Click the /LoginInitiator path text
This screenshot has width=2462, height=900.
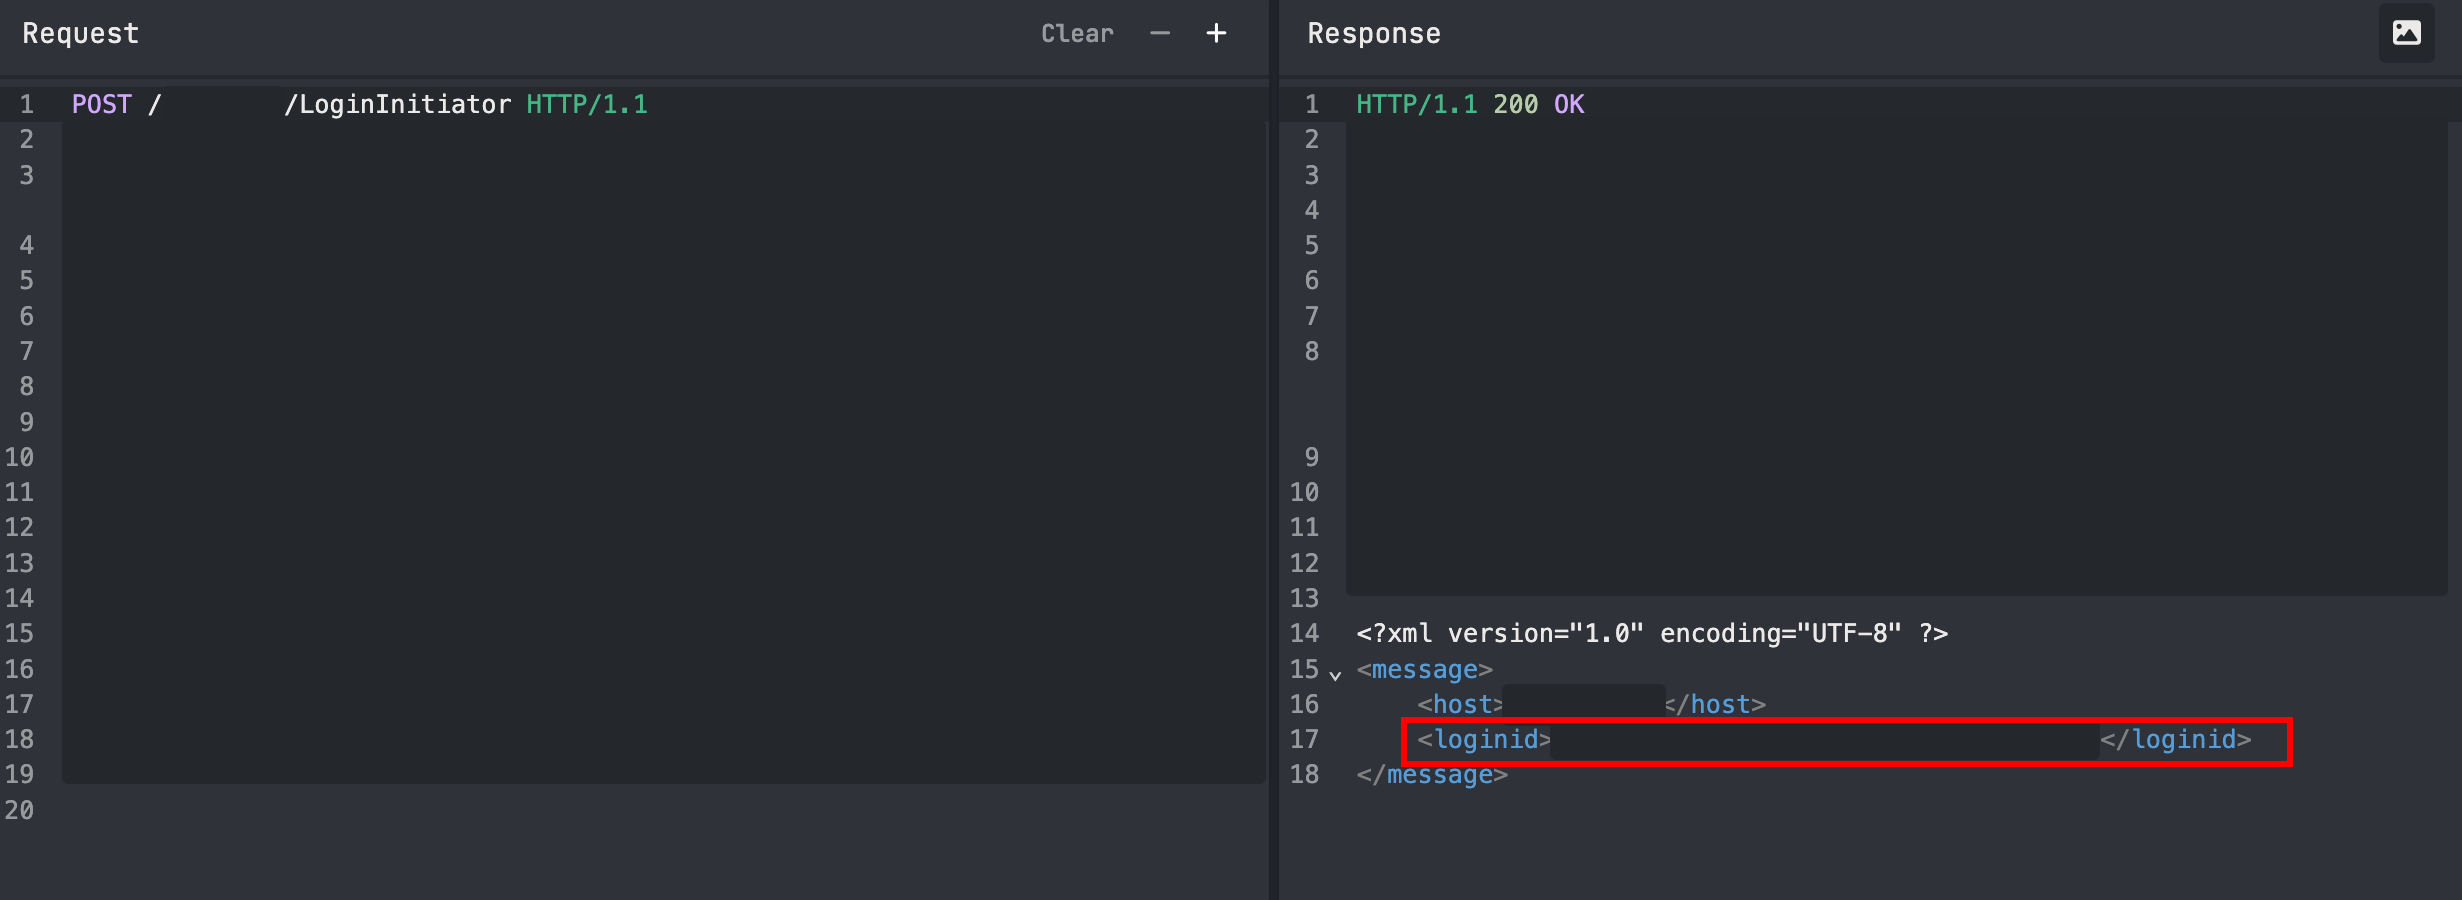tap(397, 105)
